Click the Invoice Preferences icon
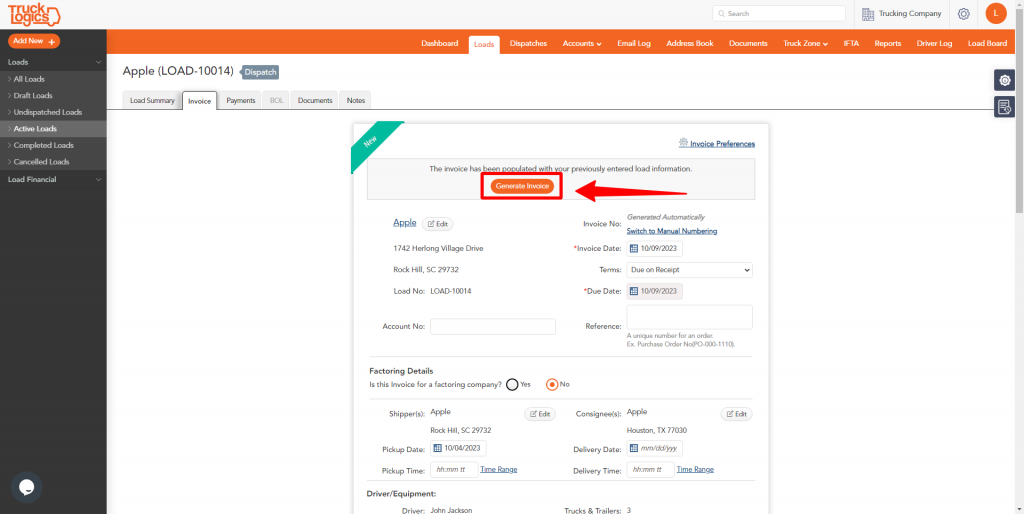1024x514 pixels. pos(683,143)
